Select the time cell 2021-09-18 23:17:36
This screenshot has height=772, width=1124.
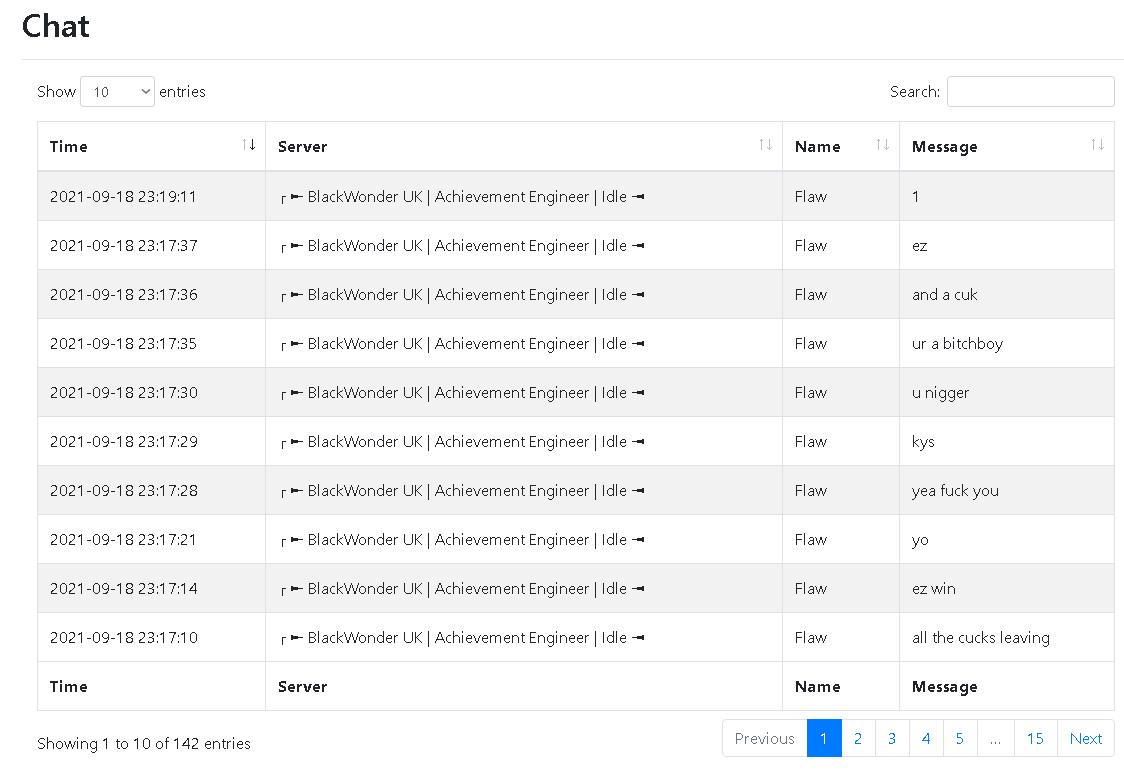(x=151, y=295)
